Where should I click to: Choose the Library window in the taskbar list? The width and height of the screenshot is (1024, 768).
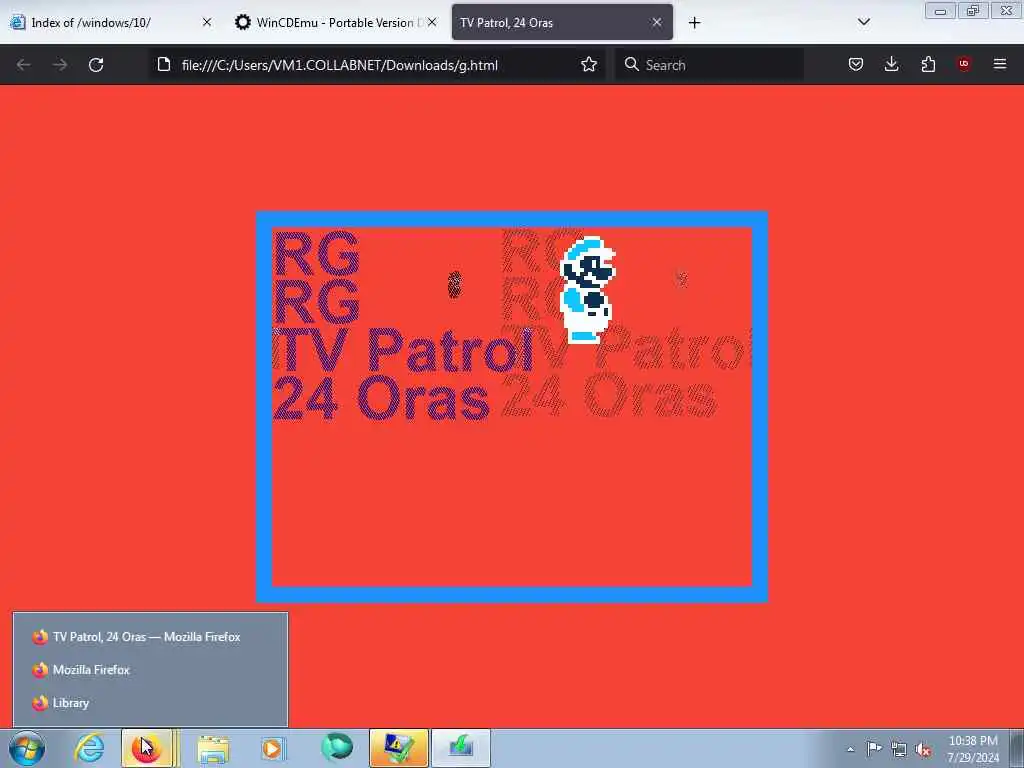point(150,703)
